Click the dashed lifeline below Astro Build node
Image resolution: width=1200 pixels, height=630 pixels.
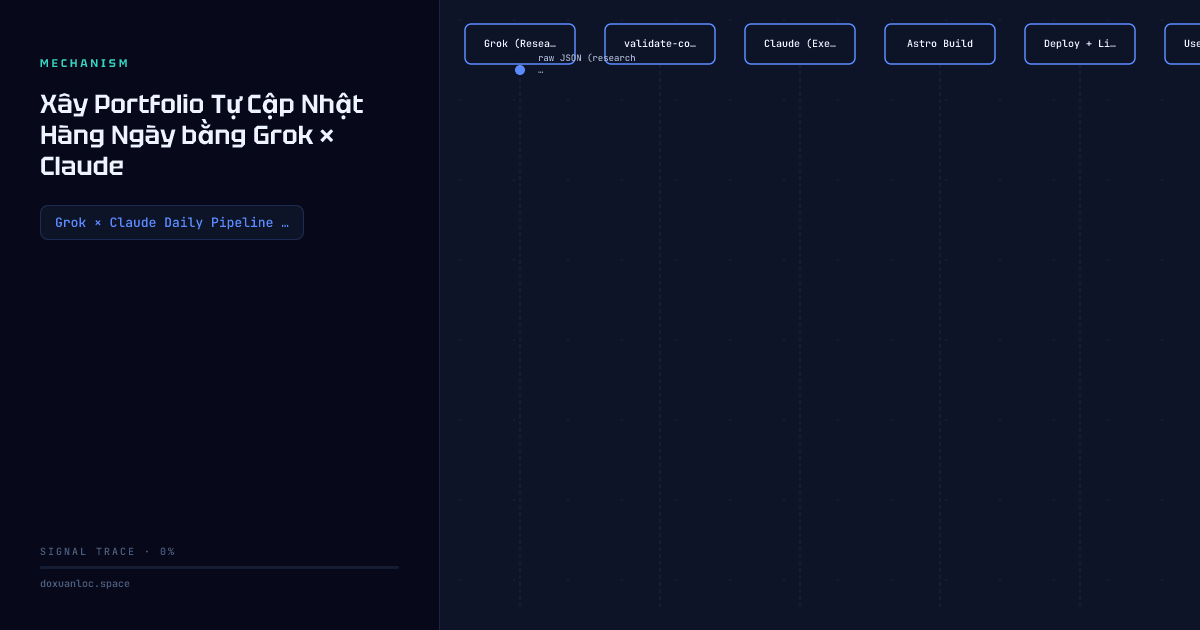coord(940,335)
